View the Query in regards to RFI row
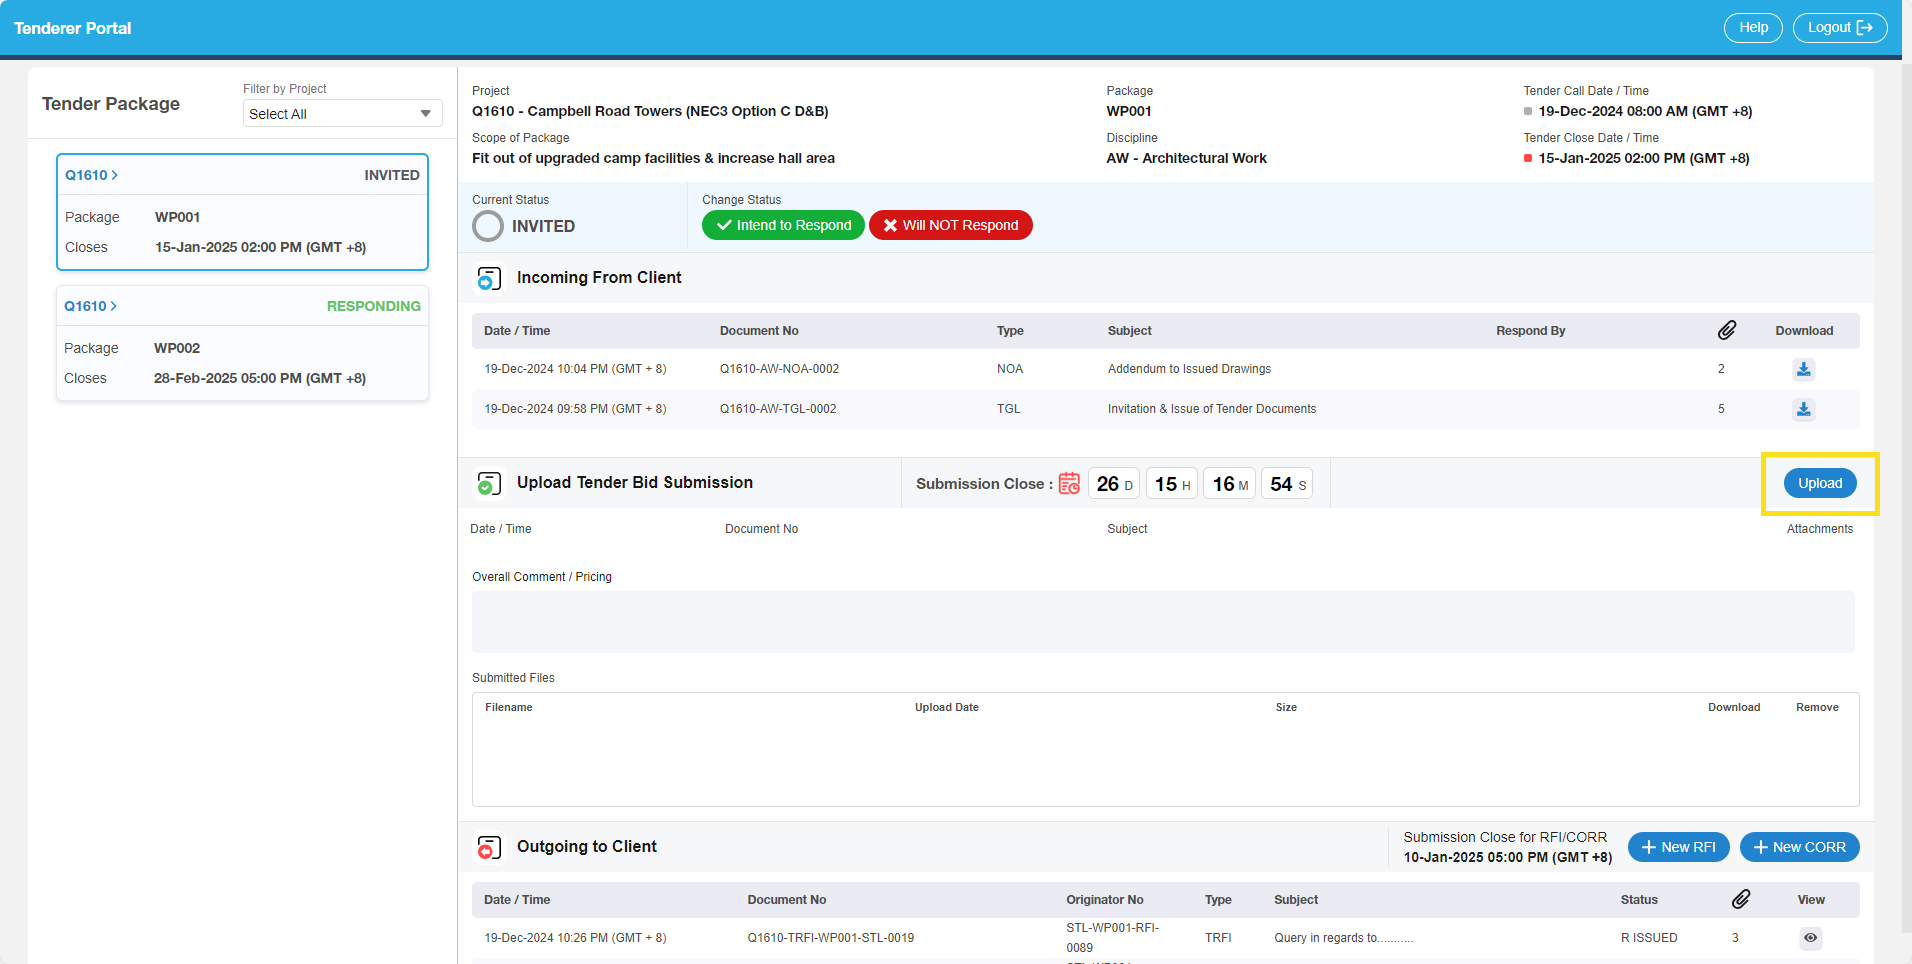Image resolution: width=1912 pixels, height=964 pixels. (1810, 938)
